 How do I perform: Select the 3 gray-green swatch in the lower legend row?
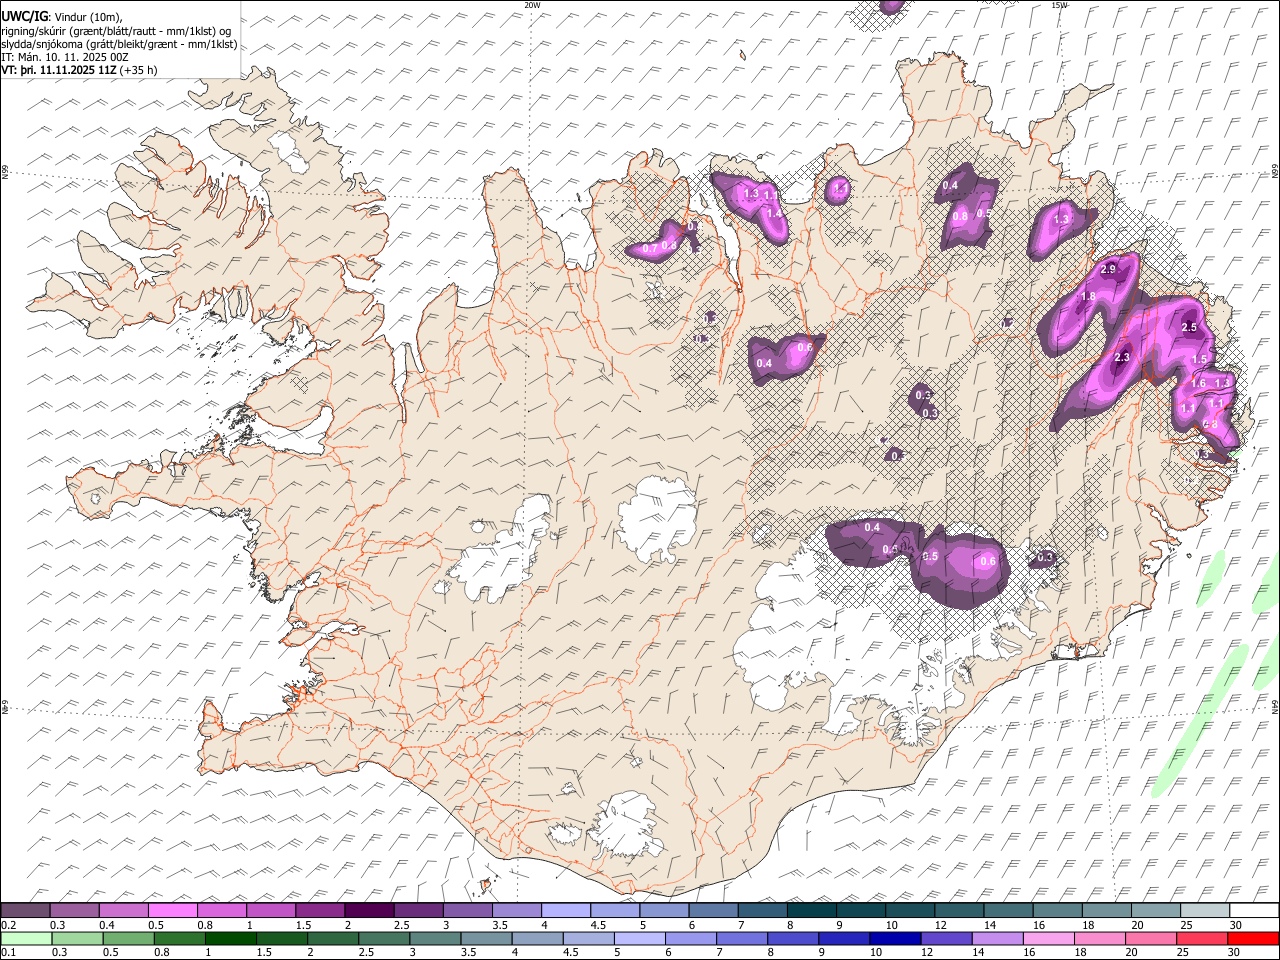[x=435, y=938]
